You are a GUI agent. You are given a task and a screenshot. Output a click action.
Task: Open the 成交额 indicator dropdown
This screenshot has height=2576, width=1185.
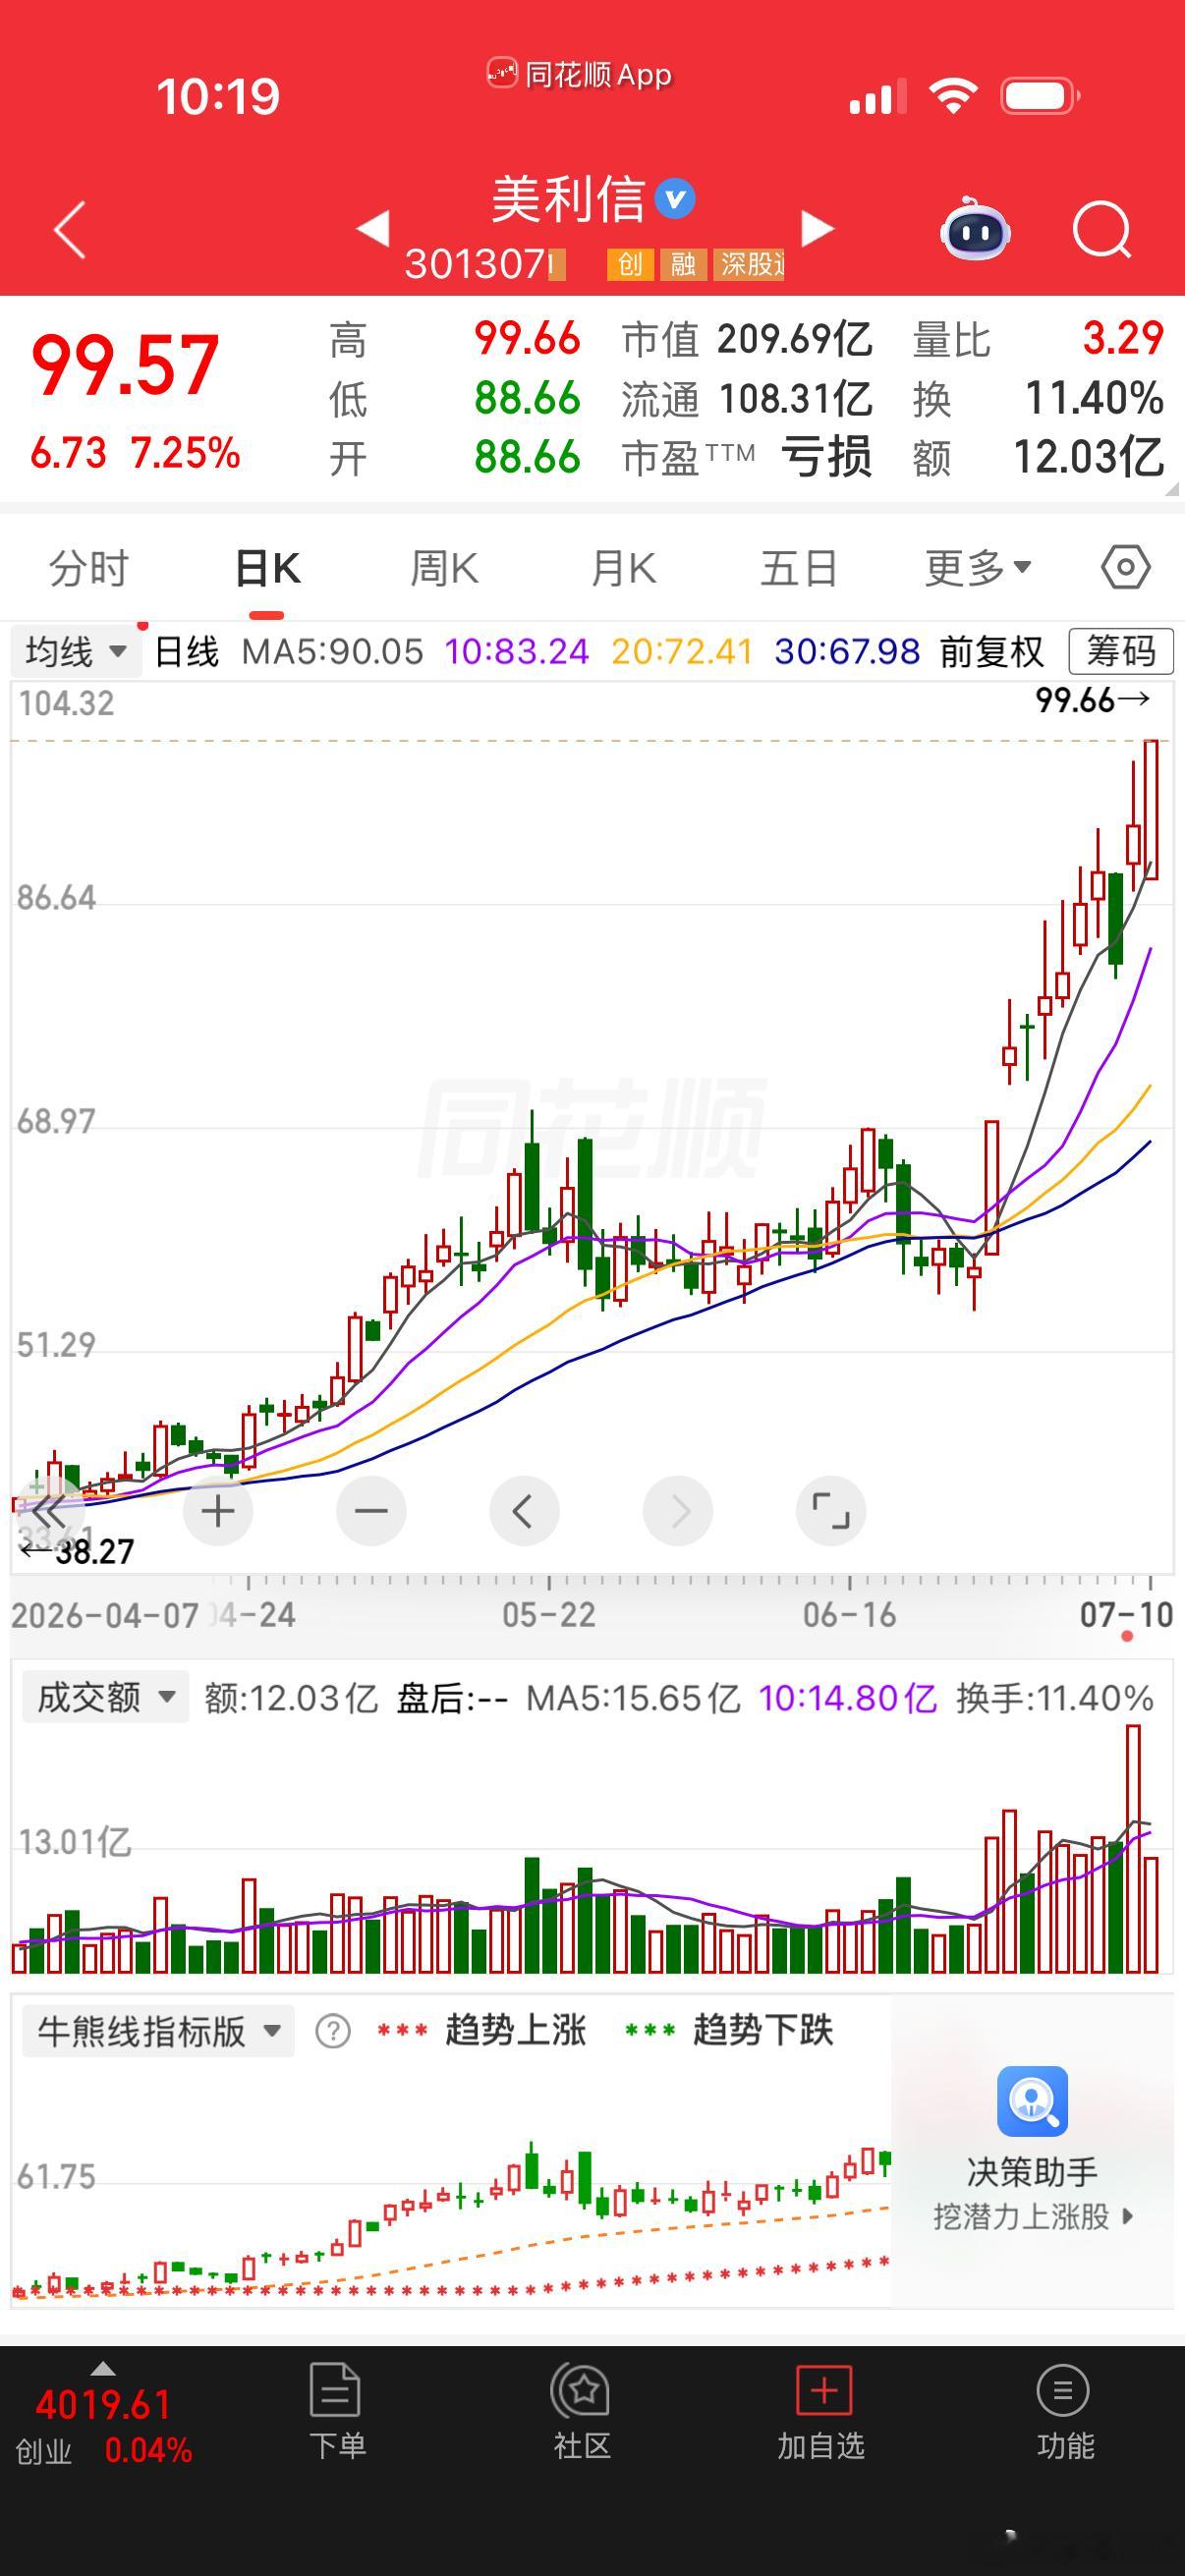pyautogui.click(x=105, y=1697)
